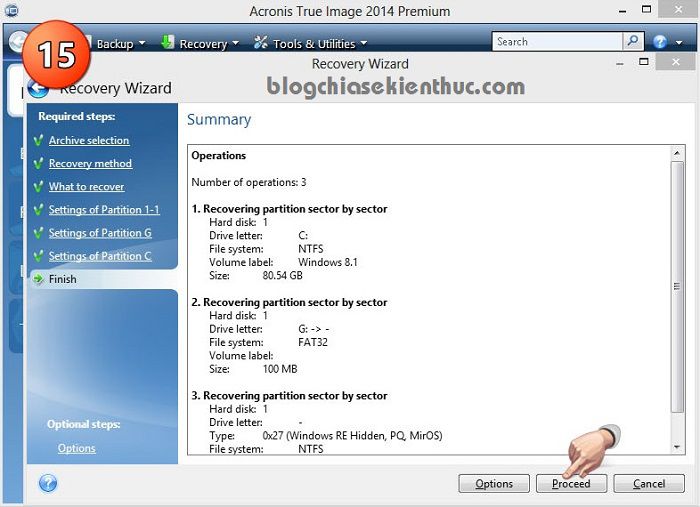This screenshot has height=507, width=700.
Task: Click the summary scrollbar down arrow
Action: pyautogui.click(x=677, y=447)
